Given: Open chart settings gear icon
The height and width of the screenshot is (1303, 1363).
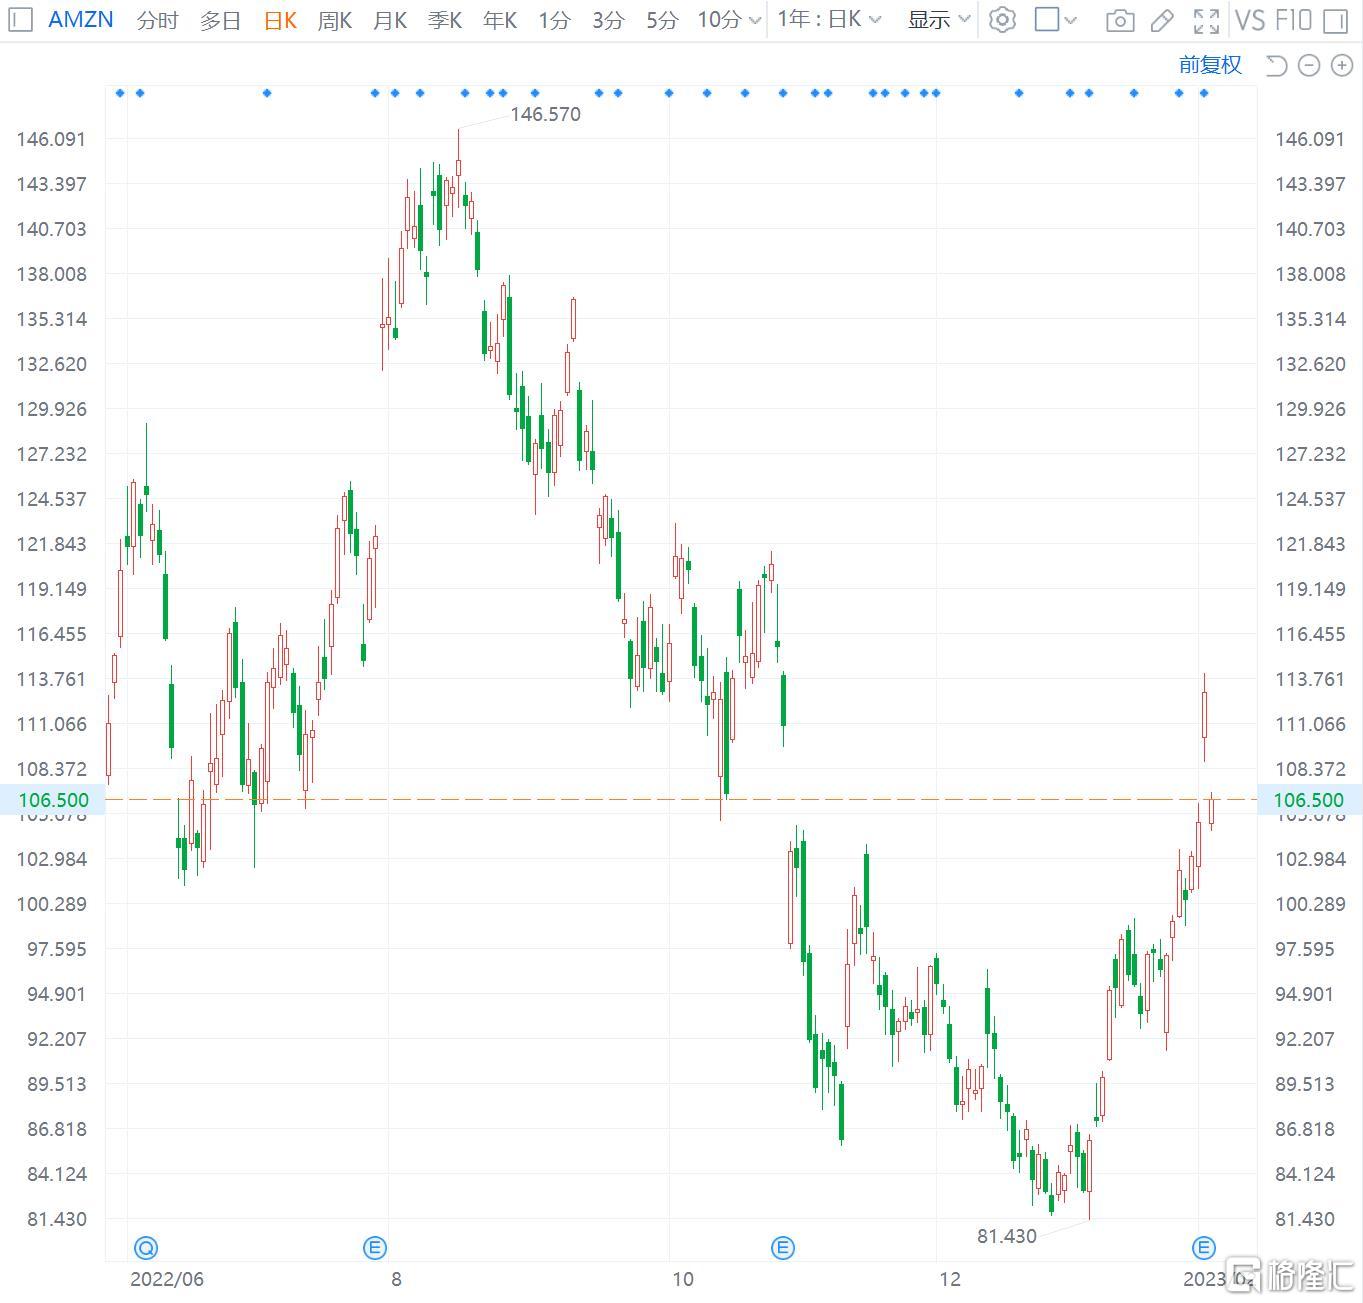Looking at the screenshot, I should pyautogui.click(x=1001, y=20).
